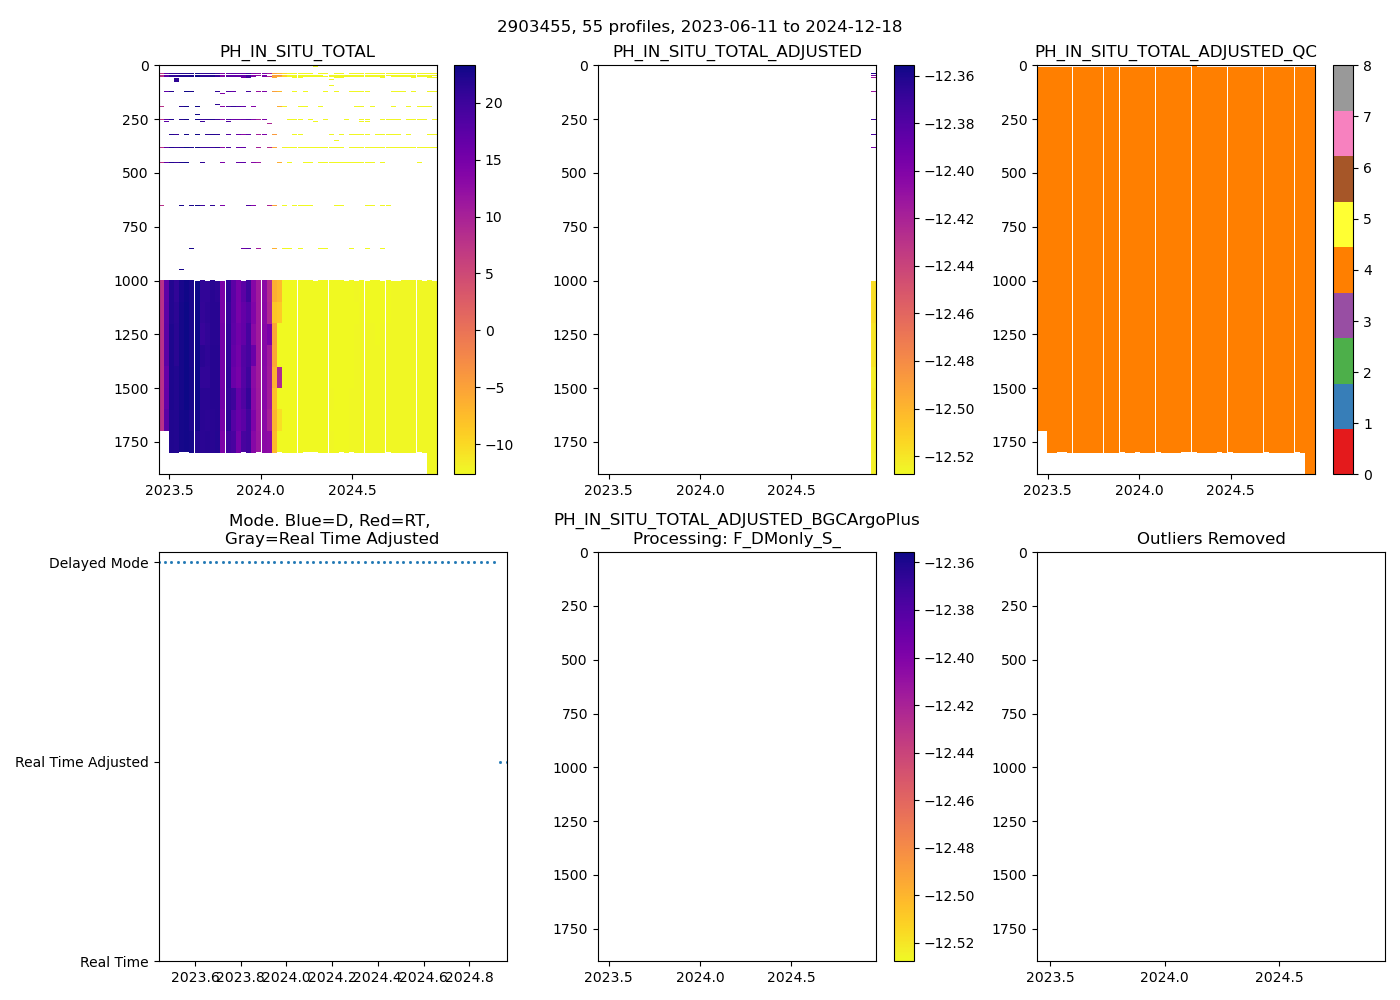The height and width of the screenshot is (1000, 1400).
Task: Click the Mode plot title text
Action: coord(331,530)
